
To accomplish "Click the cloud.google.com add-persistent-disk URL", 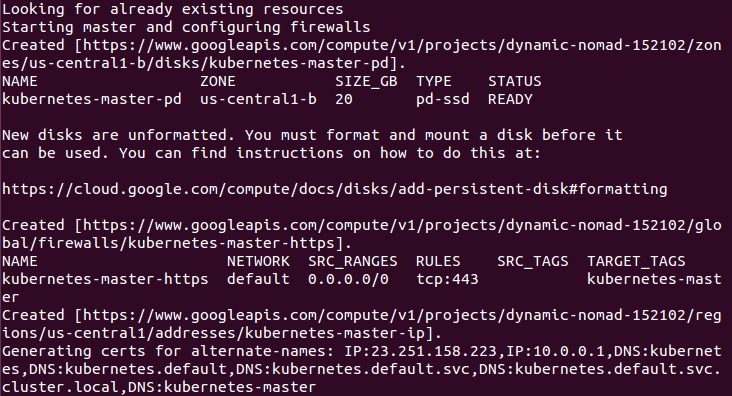I will click(334, 189).
